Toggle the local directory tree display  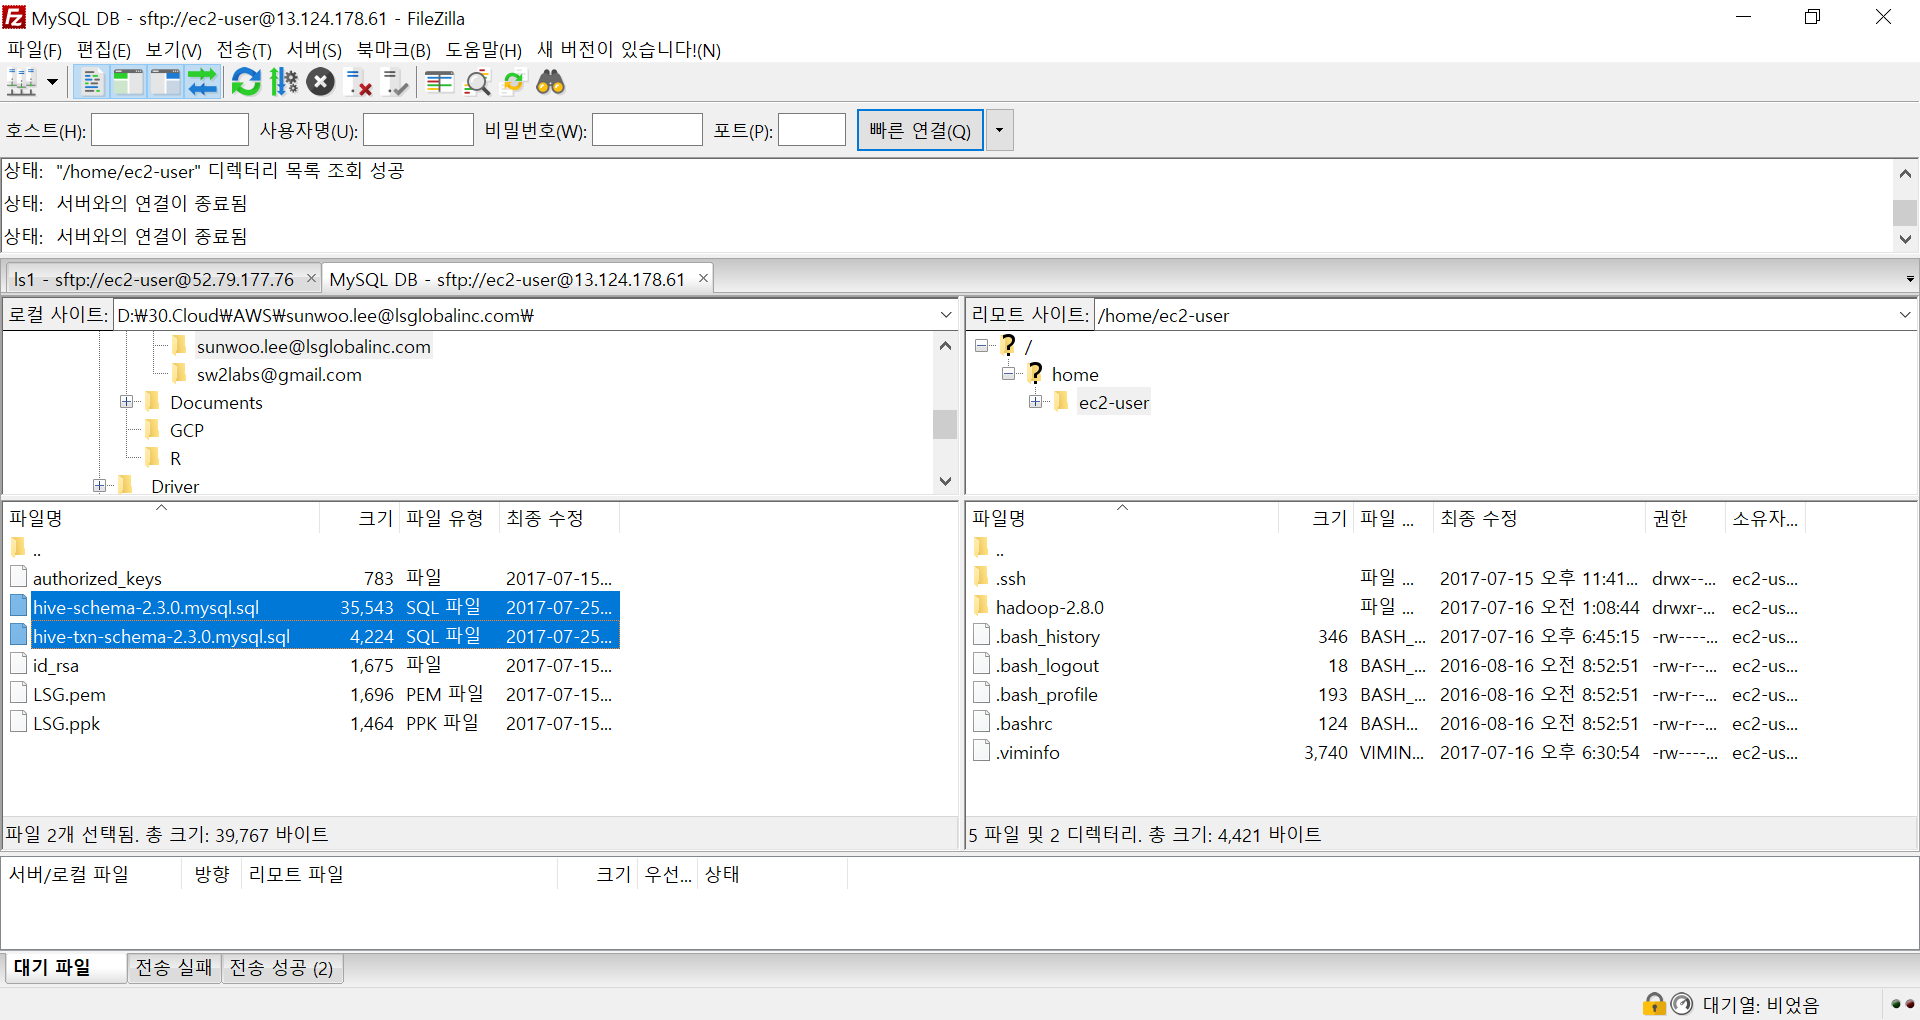128,82
